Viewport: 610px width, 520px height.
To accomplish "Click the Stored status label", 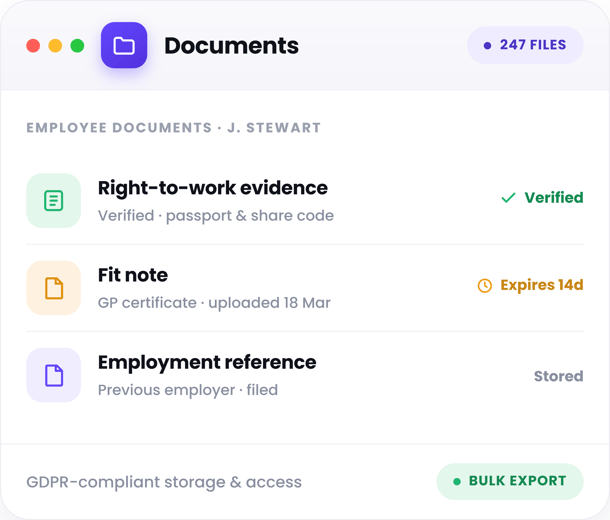I will pyautogui.click(x=559, y=376).
